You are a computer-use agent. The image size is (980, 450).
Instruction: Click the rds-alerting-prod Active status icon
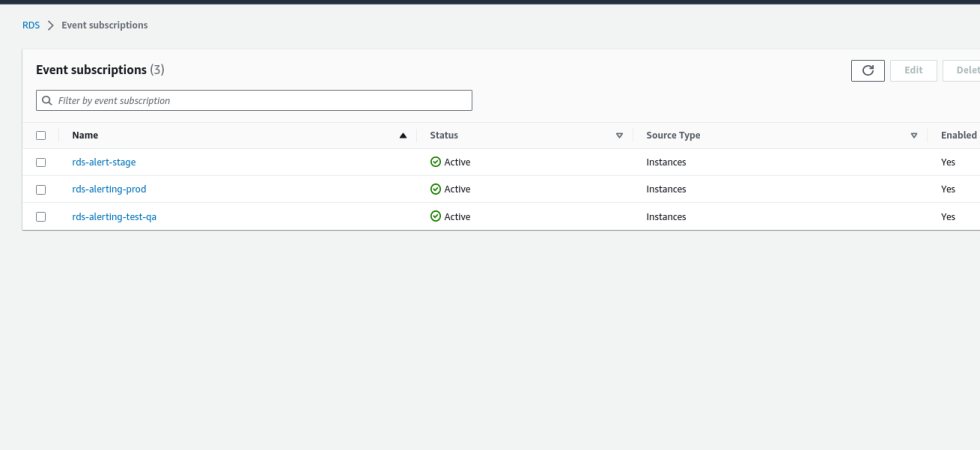pyautogui.click(x=436, y=189)
